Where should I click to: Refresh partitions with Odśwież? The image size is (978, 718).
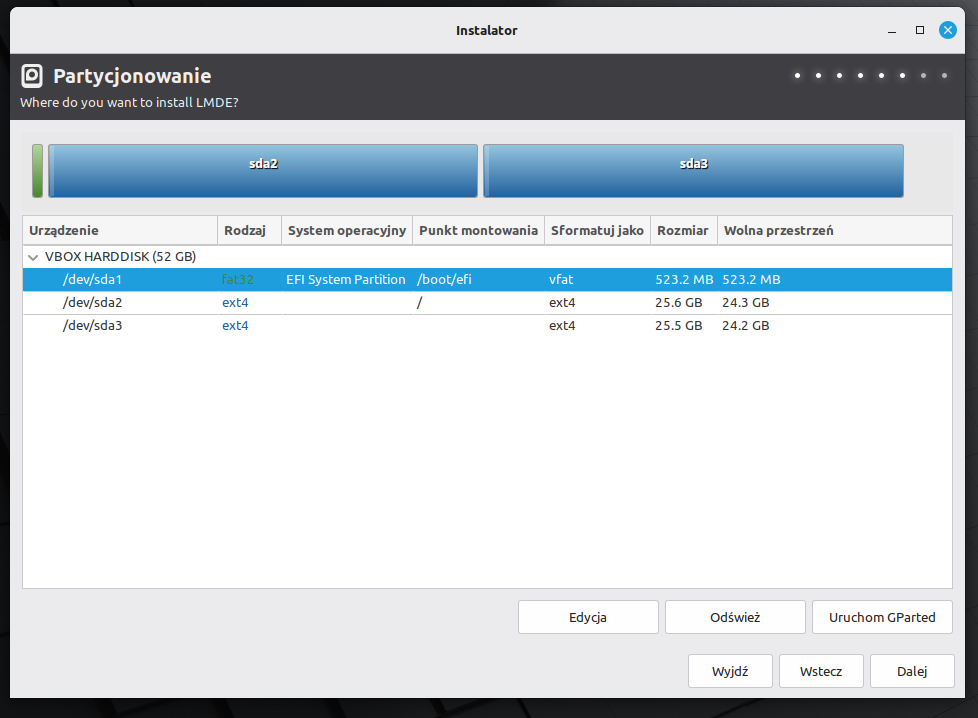tap(734, 617)
